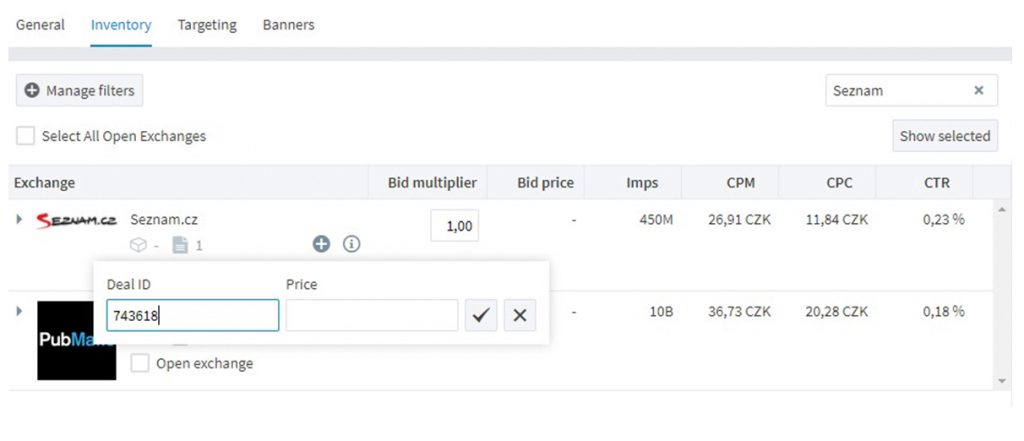1024x441 pixels.
Task: Click the Show selected button
Action: click(945, 136)
